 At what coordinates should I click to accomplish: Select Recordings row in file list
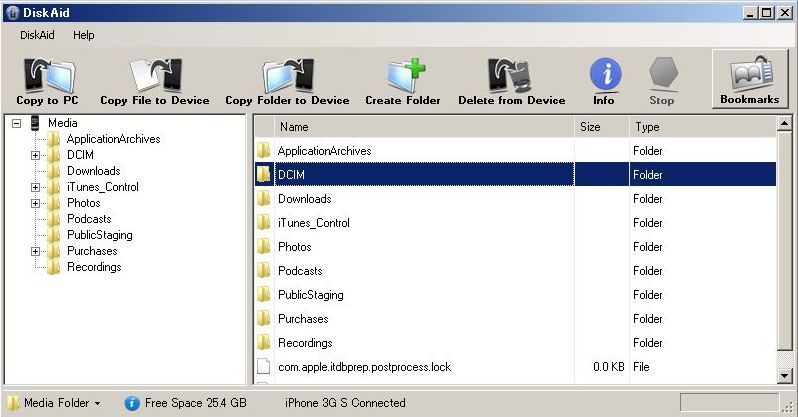click(516, 342)
